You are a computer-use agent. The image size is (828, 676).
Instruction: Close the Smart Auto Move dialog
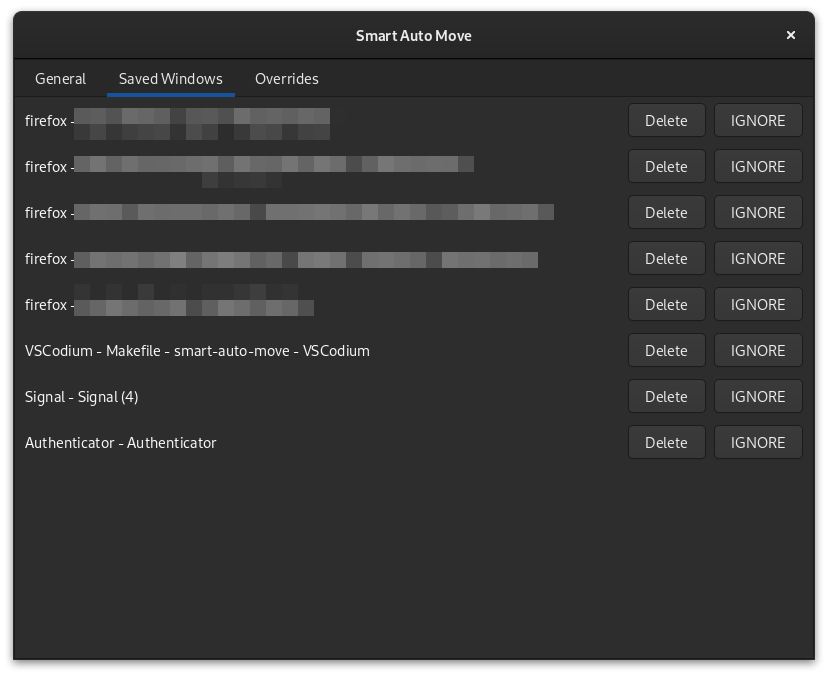(x=791, y=35)
